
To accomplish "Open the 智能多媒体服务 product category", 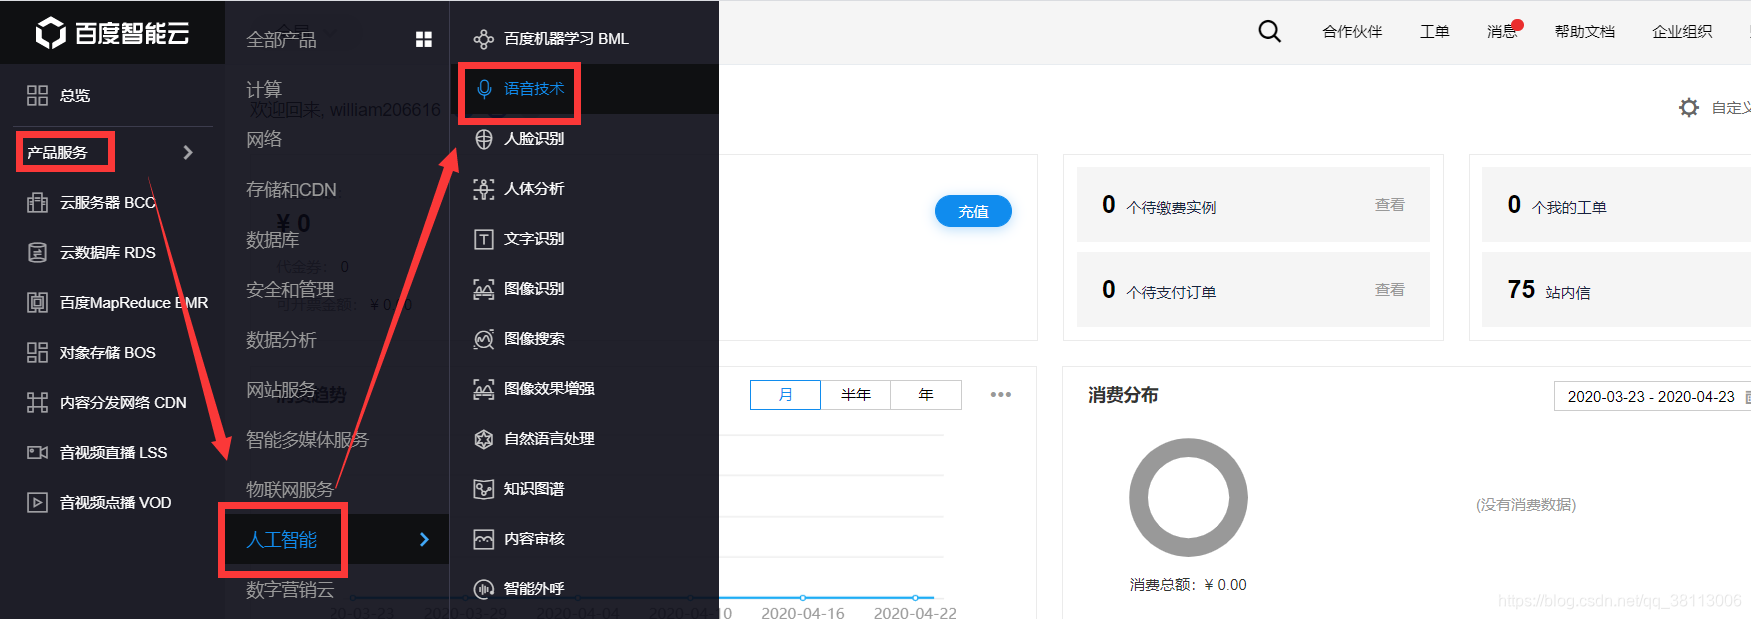I will point(307,439).
